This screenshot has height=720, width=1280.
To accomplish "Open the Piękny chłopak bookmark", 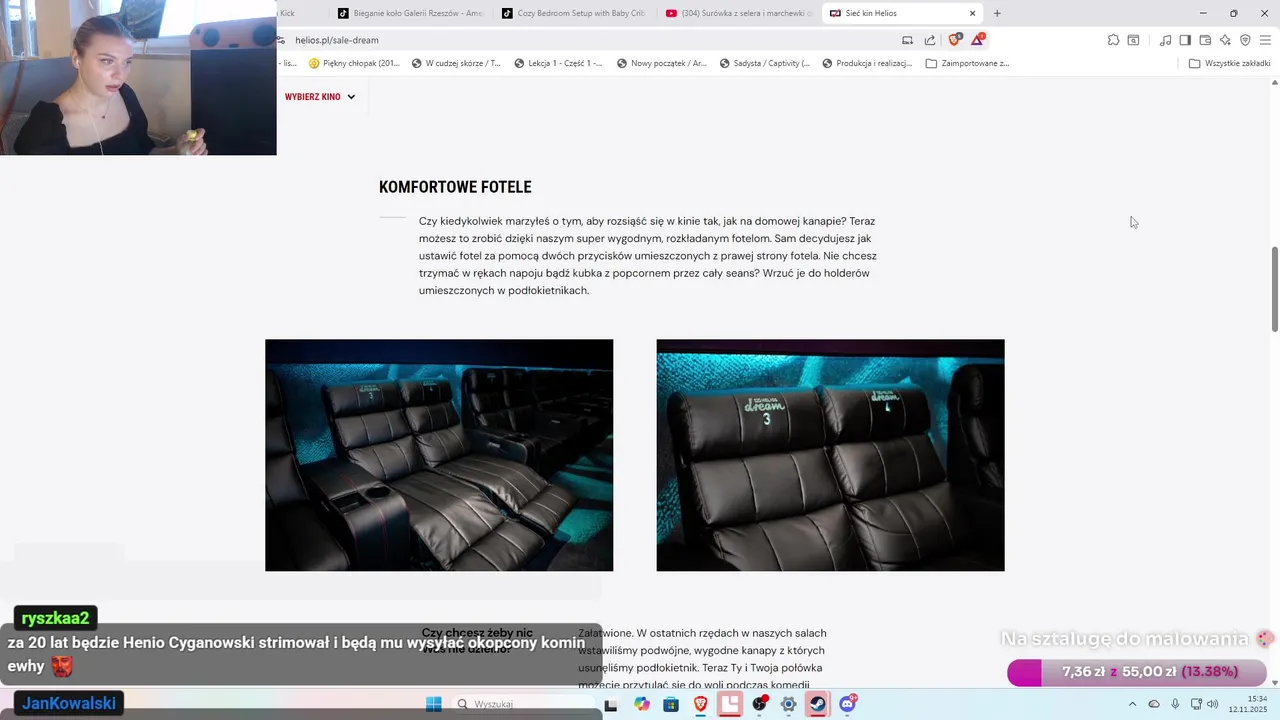I will point(354,63).
